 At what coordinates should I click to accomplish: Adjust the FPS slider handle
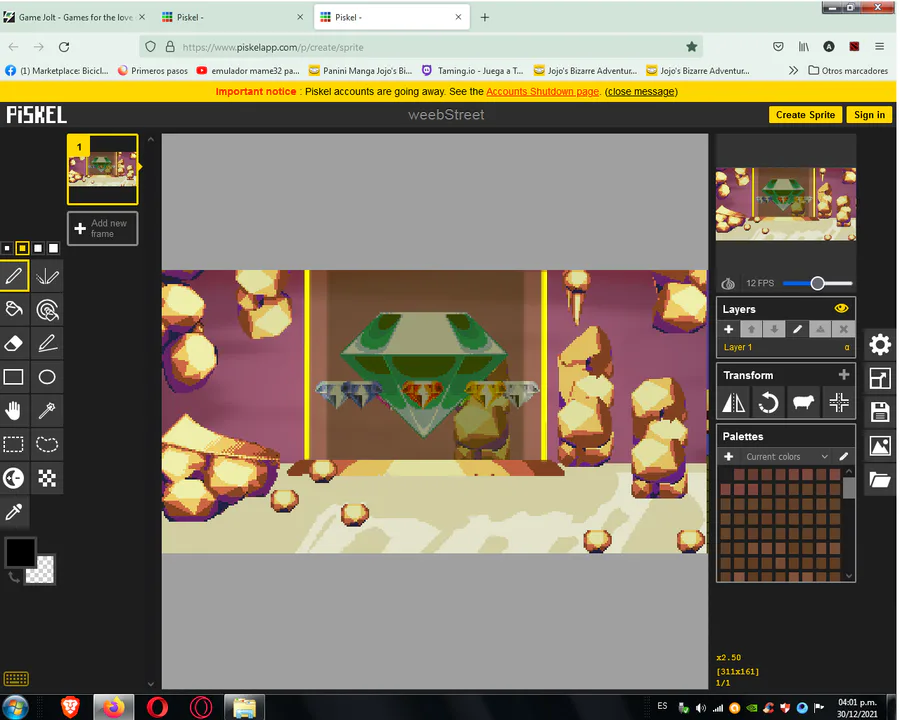[817, 283]
